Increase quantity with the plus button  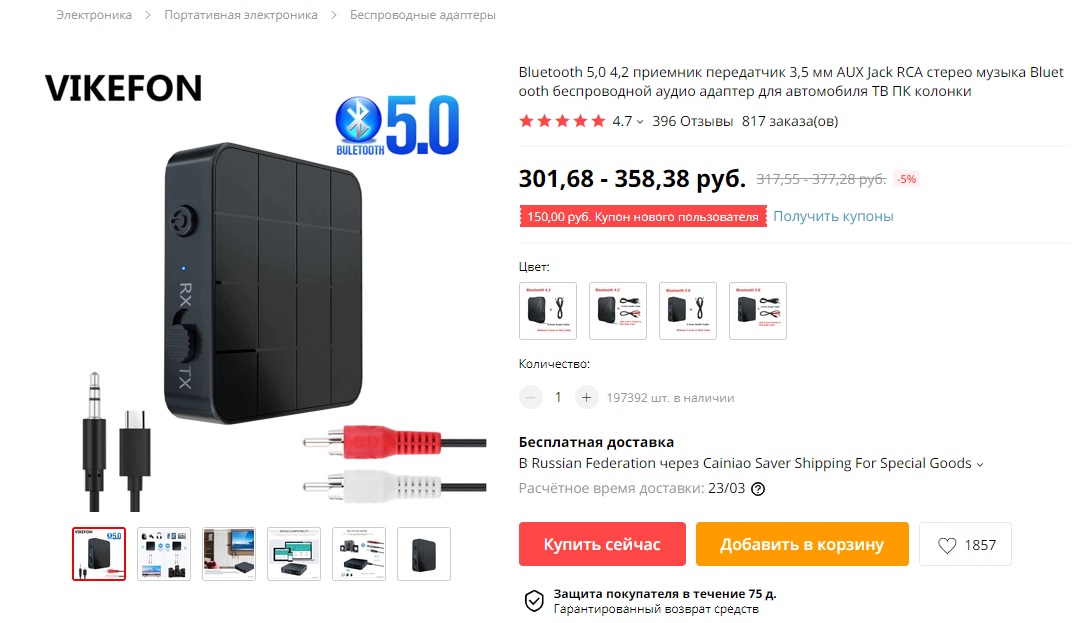[x=586, y=398]
